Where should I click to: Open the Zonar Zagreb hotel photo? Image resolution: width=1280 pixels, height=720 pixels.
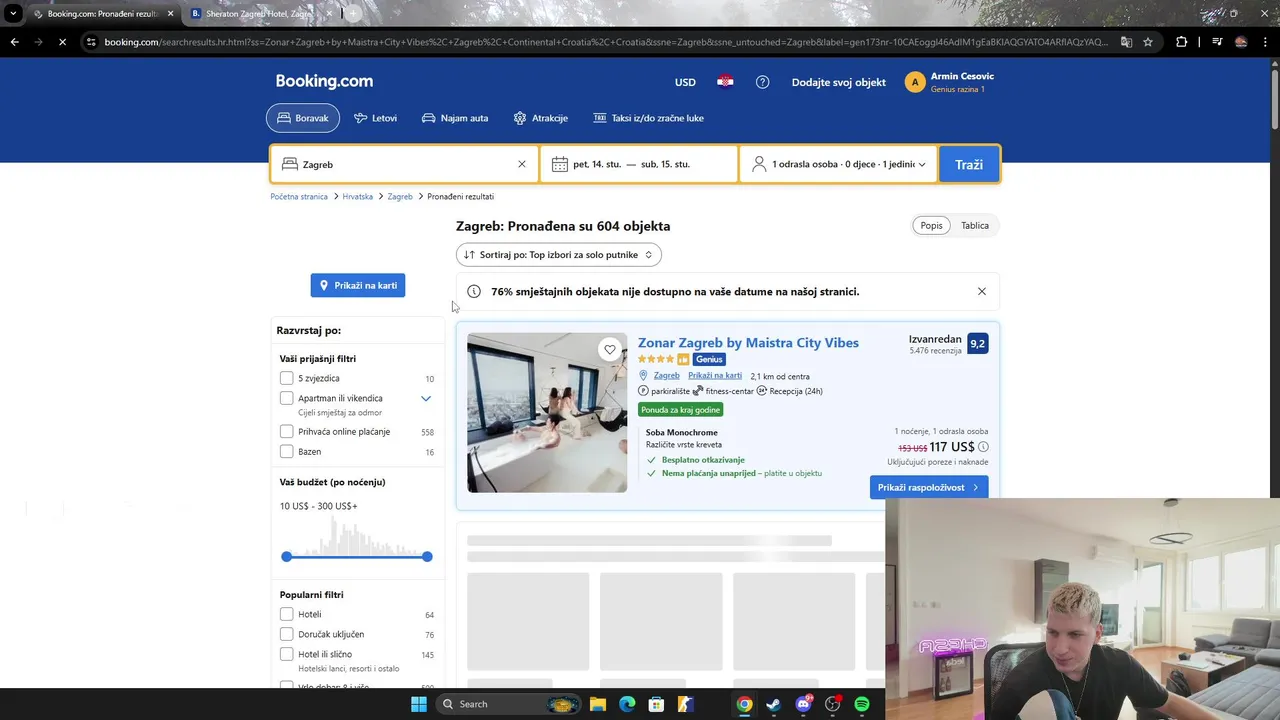(x=547, y=412)
